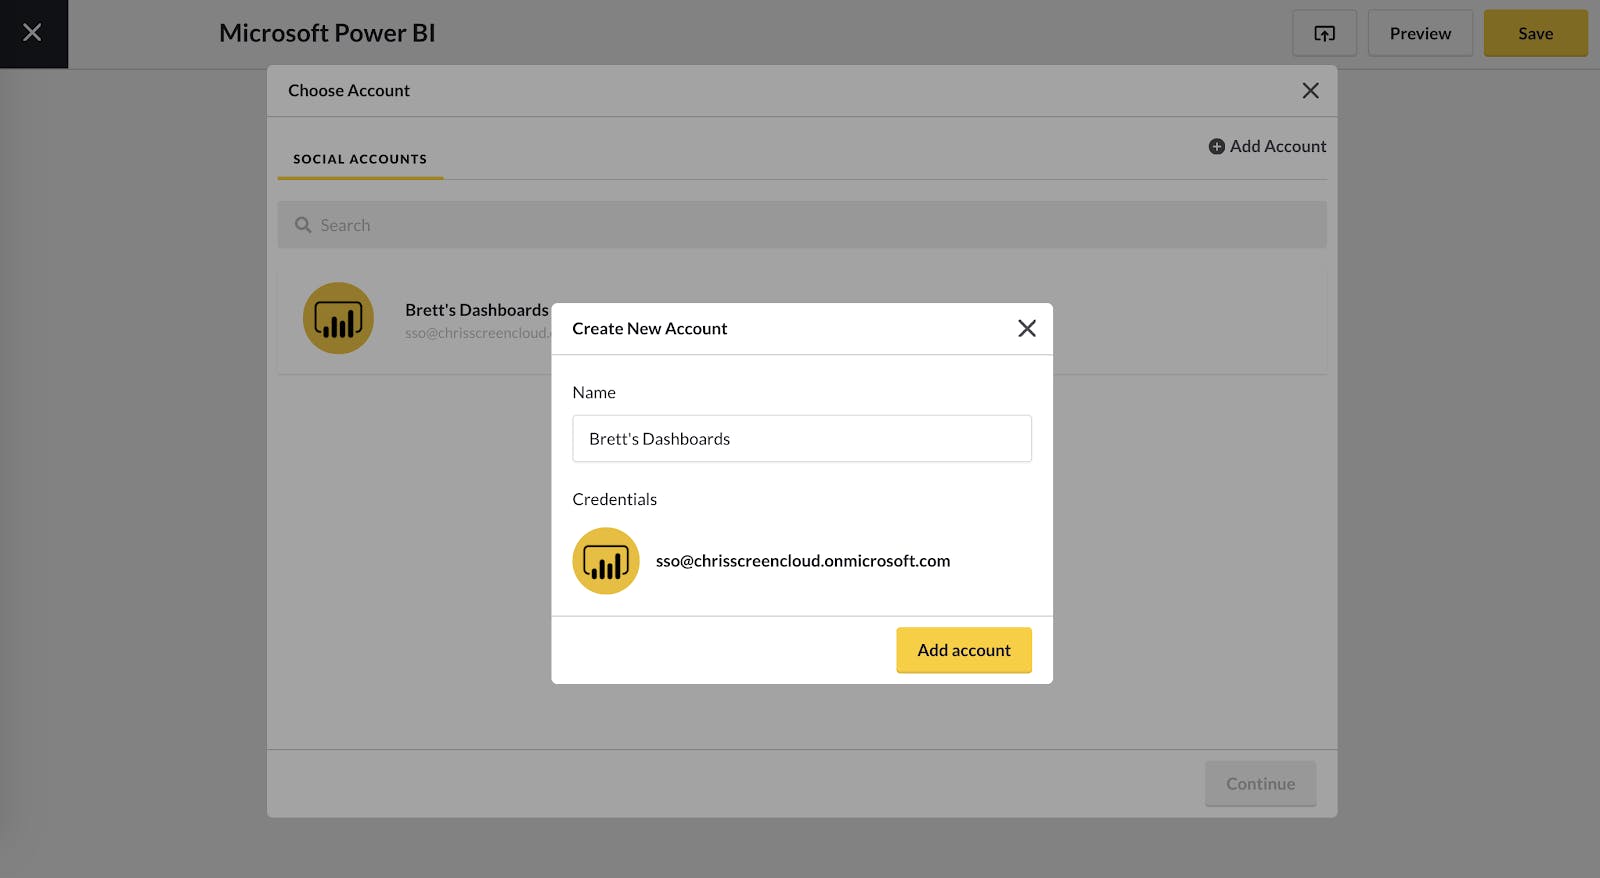Screen dimensions: 1600x878
Task: Click the Power BI icon for Brett's Dashboards account
Action: pyautogui.click(x=338, y=318)
